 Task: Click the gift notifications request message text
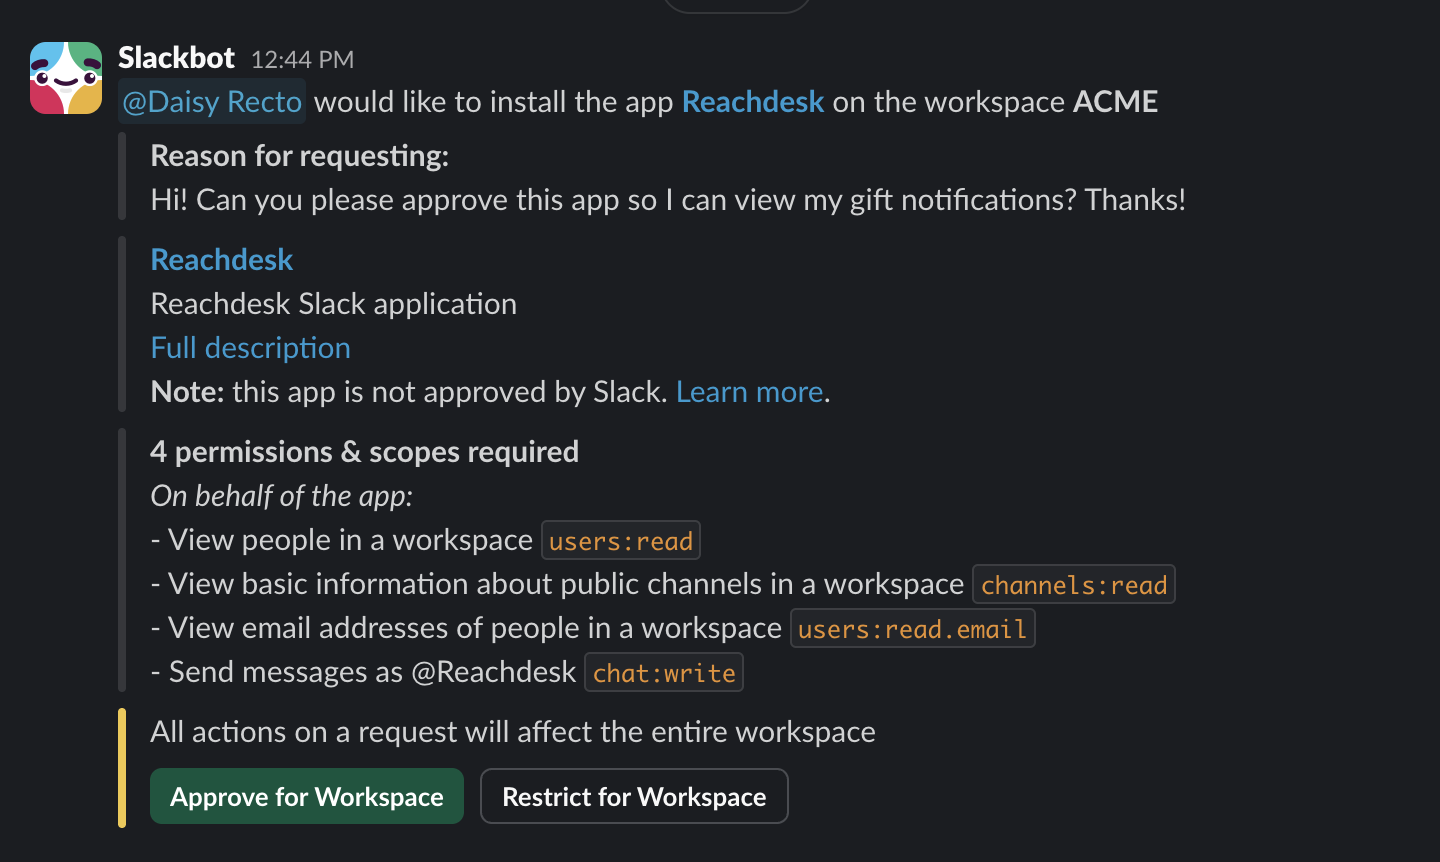click(x=668, y=200)
